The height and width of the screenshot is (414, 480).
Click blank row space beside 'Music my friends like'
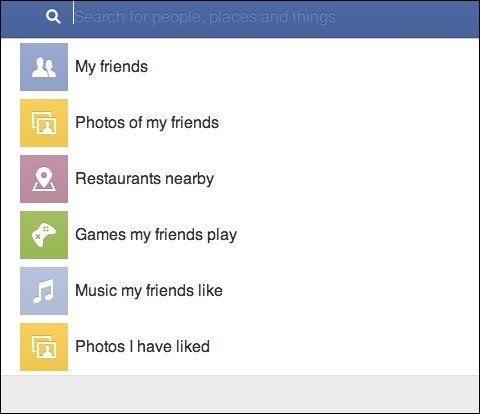pyautogui.click(x=350, y=291)
